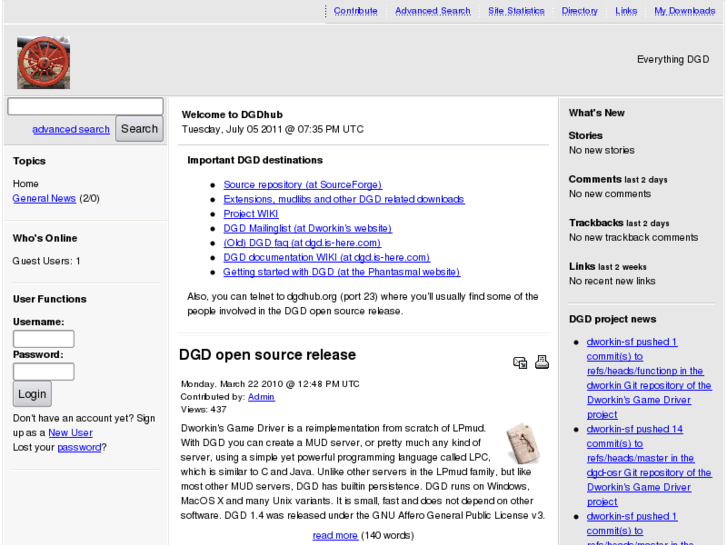Screen dimensions: 727x545
Task: Click the red wheel site logo
Action: point(44,63)
